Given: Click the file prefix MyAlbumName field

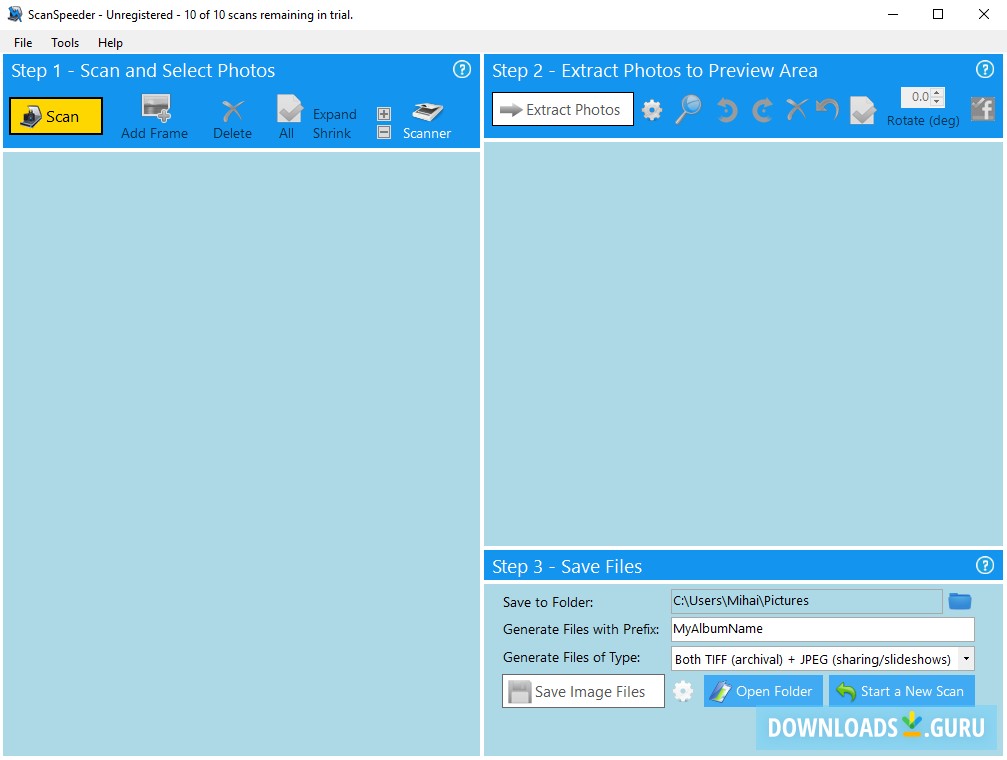Looking at the screenshot, I should 823,629.
